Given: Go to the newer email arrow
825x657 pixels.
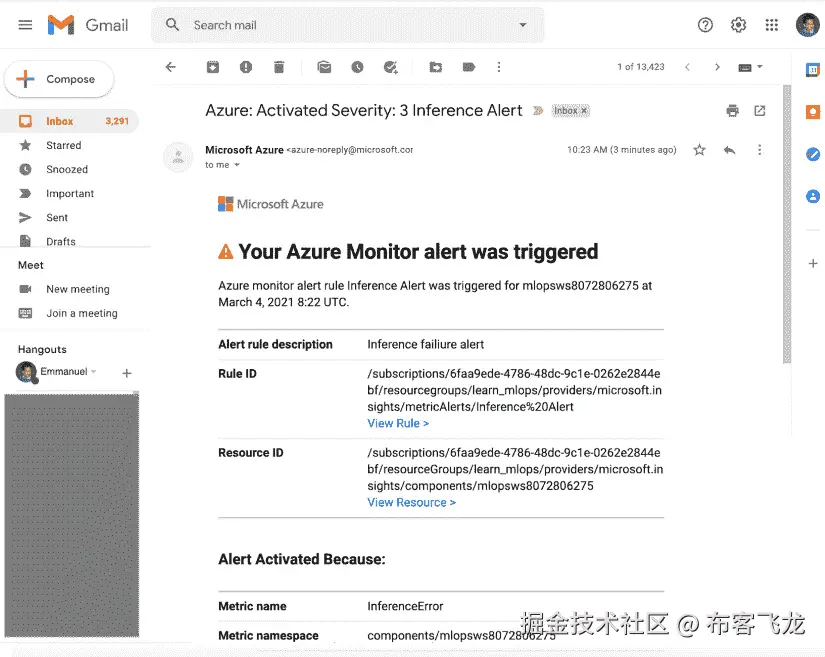Looking at the screenshot, I should point(687,67).
